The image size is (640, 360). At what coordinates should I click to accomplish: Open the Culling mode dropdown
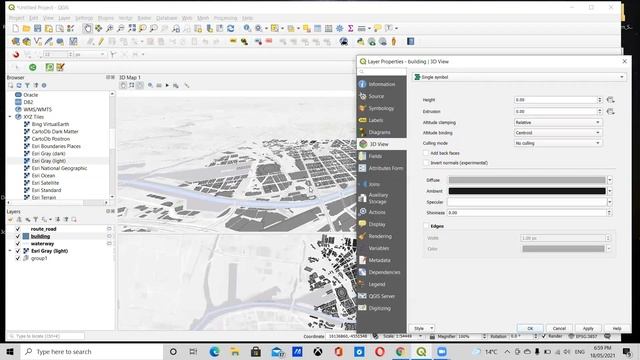click(x=558, y=143)
